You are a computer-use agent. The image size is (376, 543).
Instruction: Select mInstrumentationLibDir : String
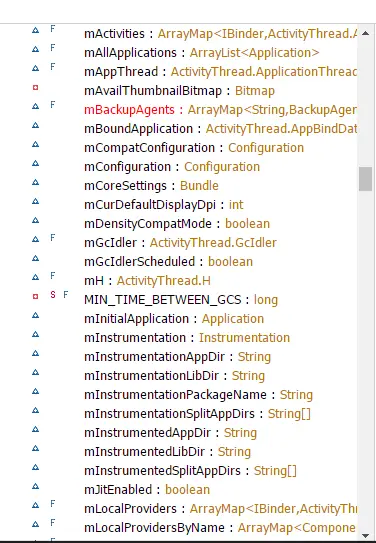pyautogui.click(x=174, y=376)
